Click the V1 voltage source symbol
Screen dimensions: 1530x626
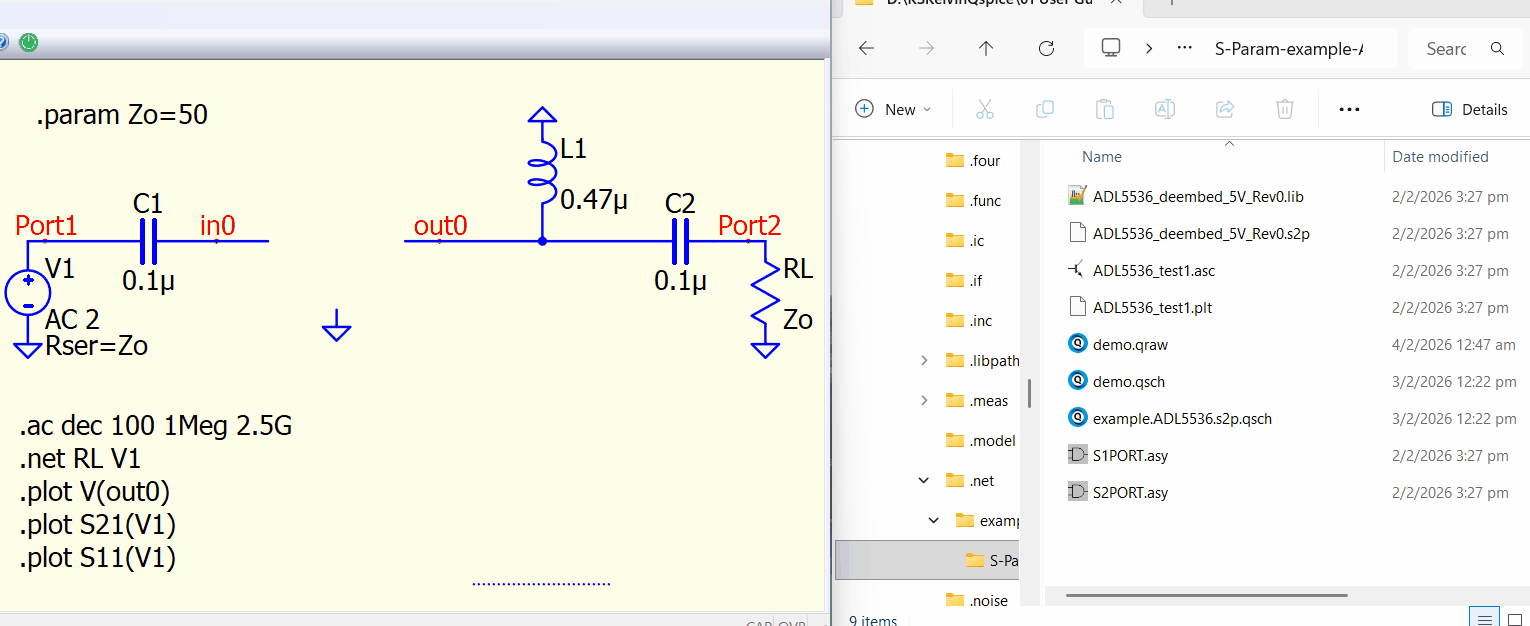[29, 293]
